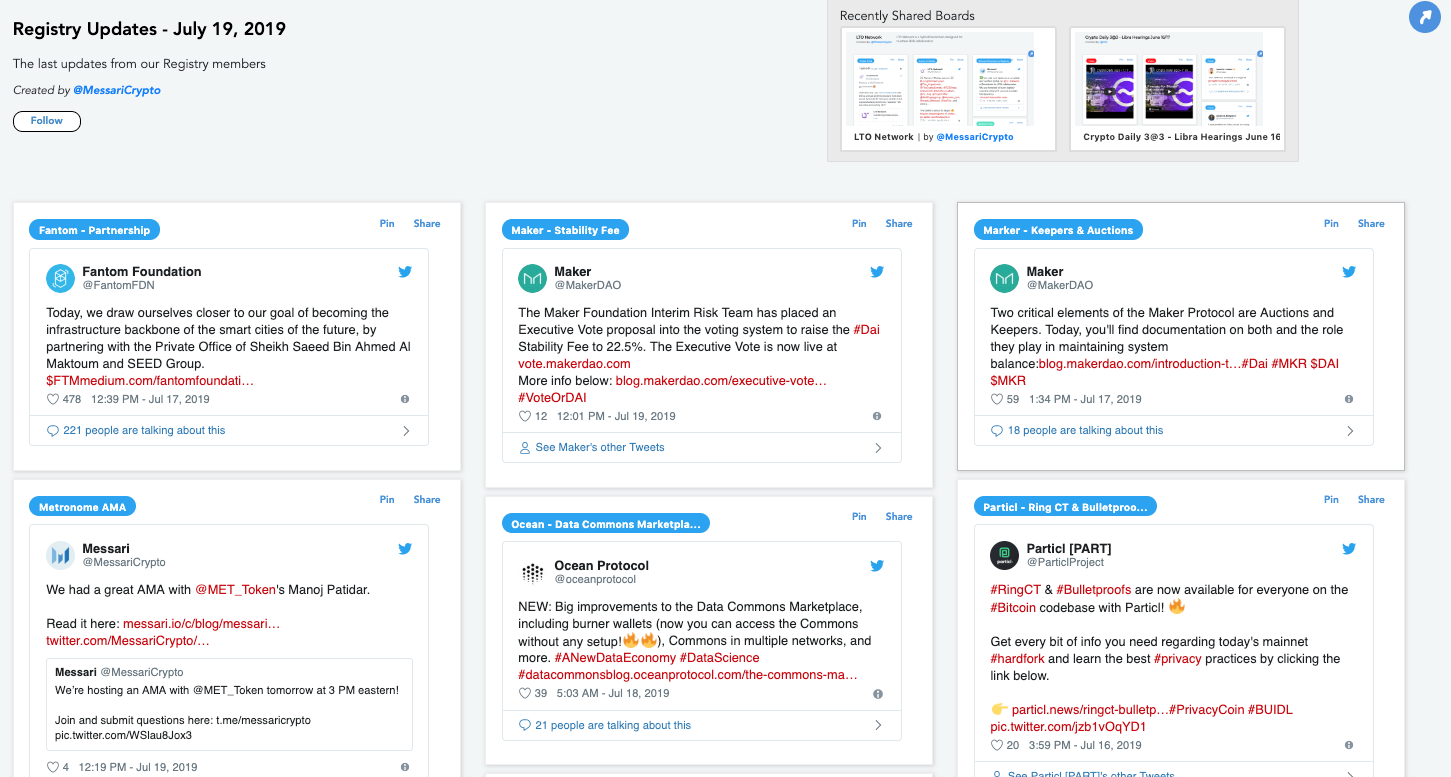This screenshot has height=777, width=1451.
Task: Click info icon on Ocean Protocol tweet
Action: tap(877, 693)
